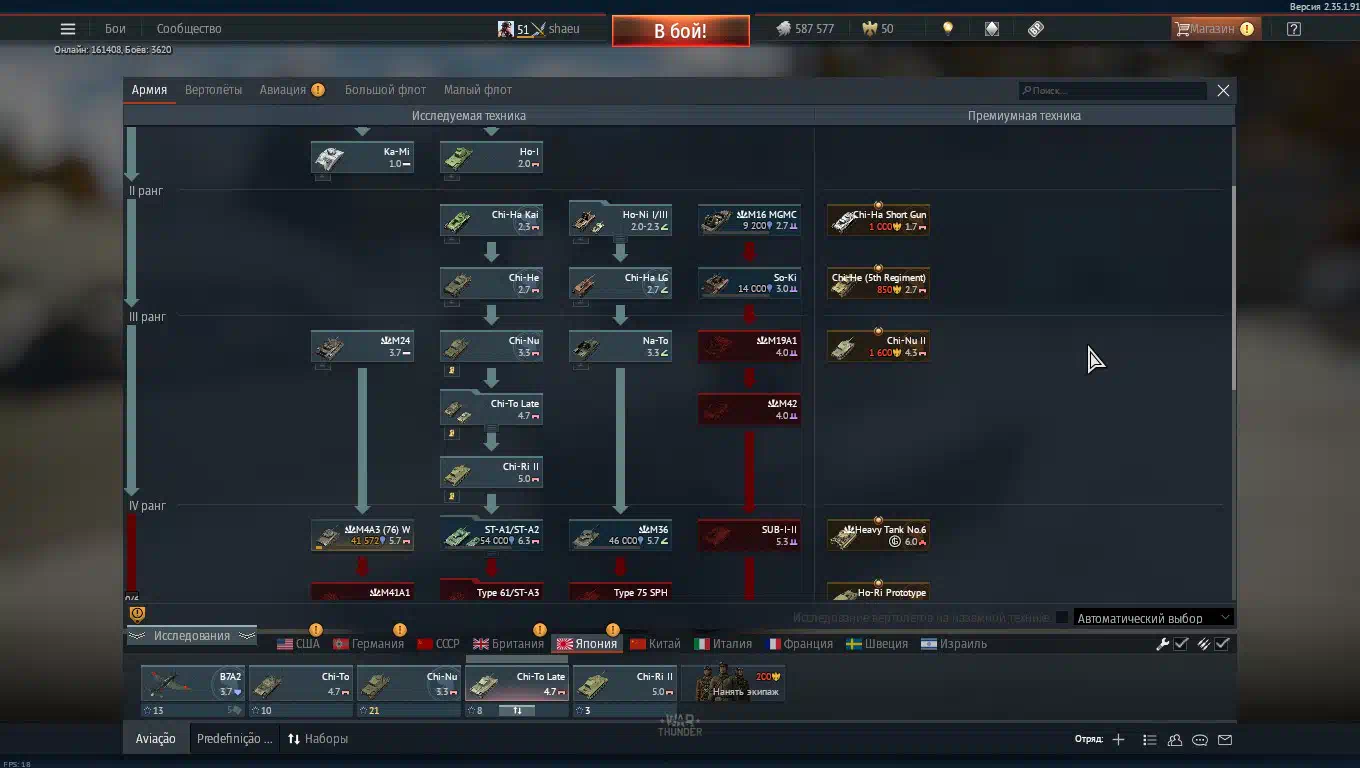
Task: Toggle automatic ammo refill checkbox
Action: pyautogui.click(x=1222, y=644)
